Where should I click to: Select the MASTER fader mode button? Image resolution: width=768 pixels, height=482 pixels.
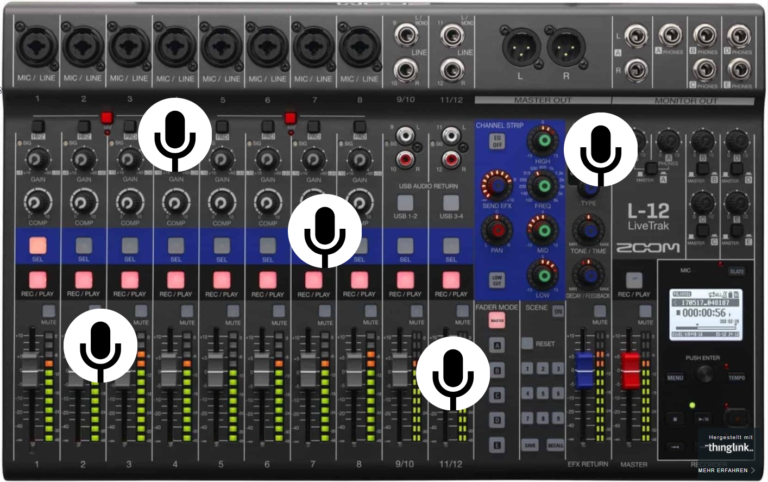click(x=497, y=320)
